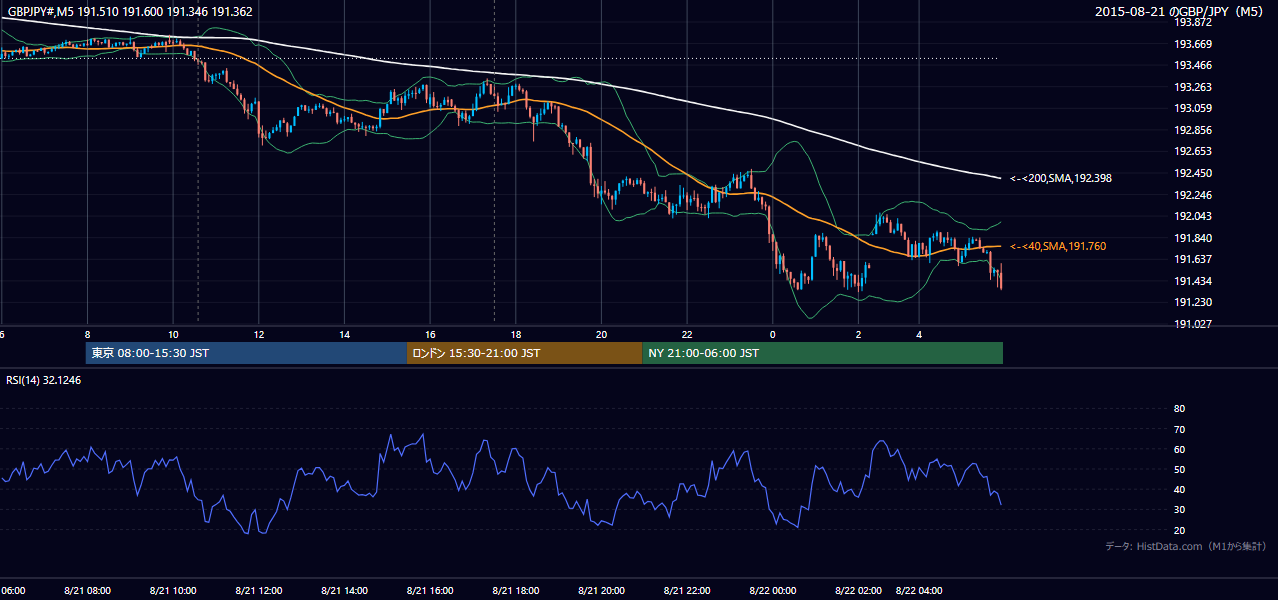
Task: Click the price axis value 191.027
Action: pyautogui.click(x=1194, y=324)
